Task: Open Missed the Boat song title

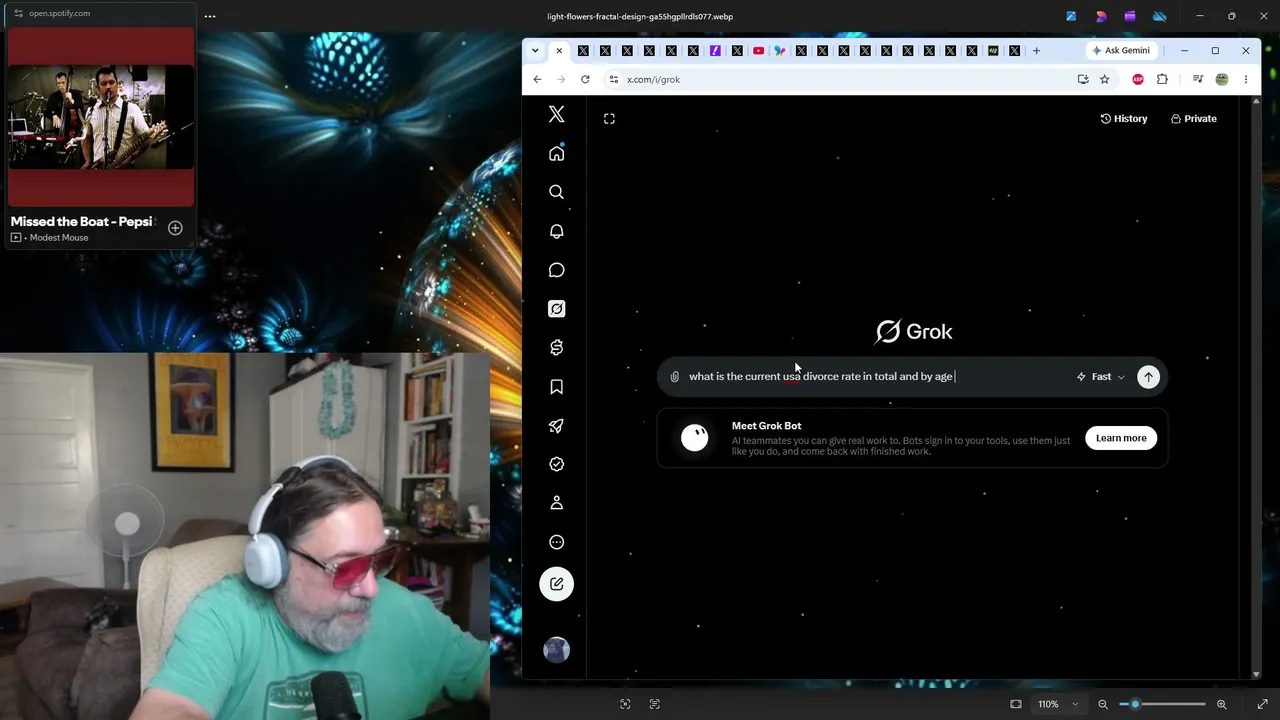Action: click(x=81, y=221)
